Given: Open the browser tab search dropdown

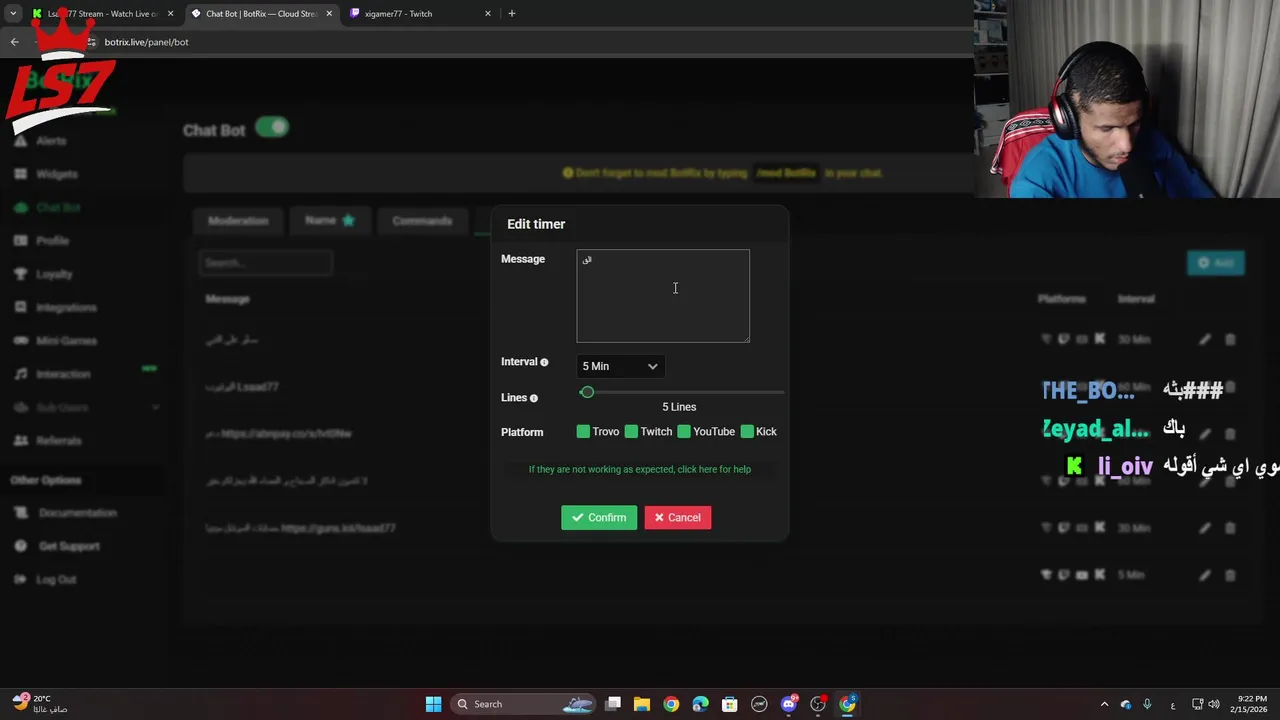Looking at the screenshot, I should [13, 14].
